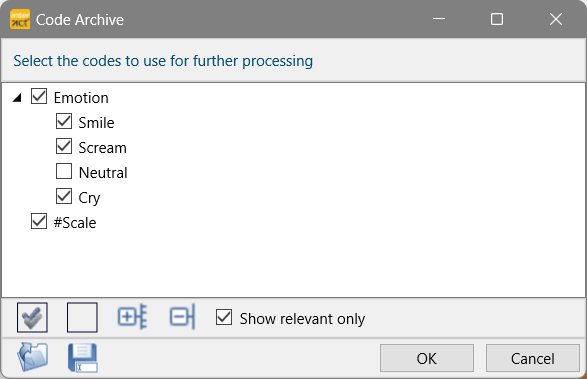587x379 pixels.
Task: Save the code selection with the floppy disk icon
Action: click(83, 358)
